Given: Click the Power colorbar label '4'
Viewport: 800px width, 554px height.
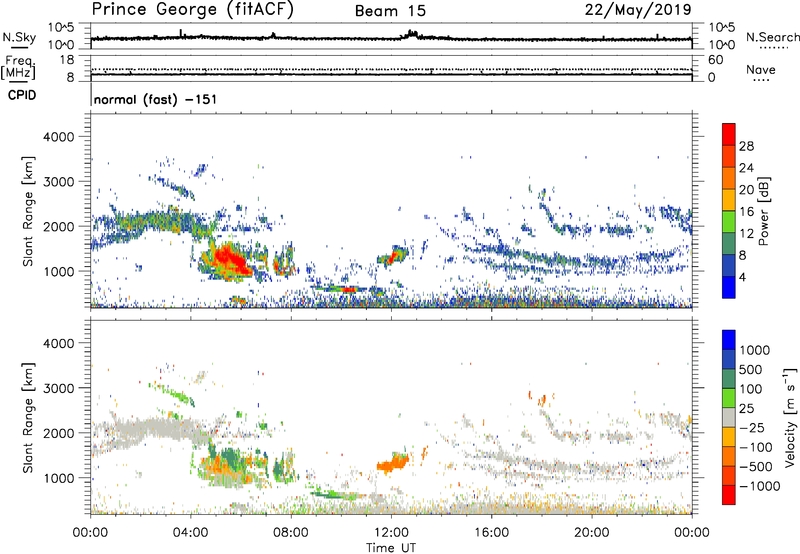Looking at the screenshot, I should click(x=743, y=277).
